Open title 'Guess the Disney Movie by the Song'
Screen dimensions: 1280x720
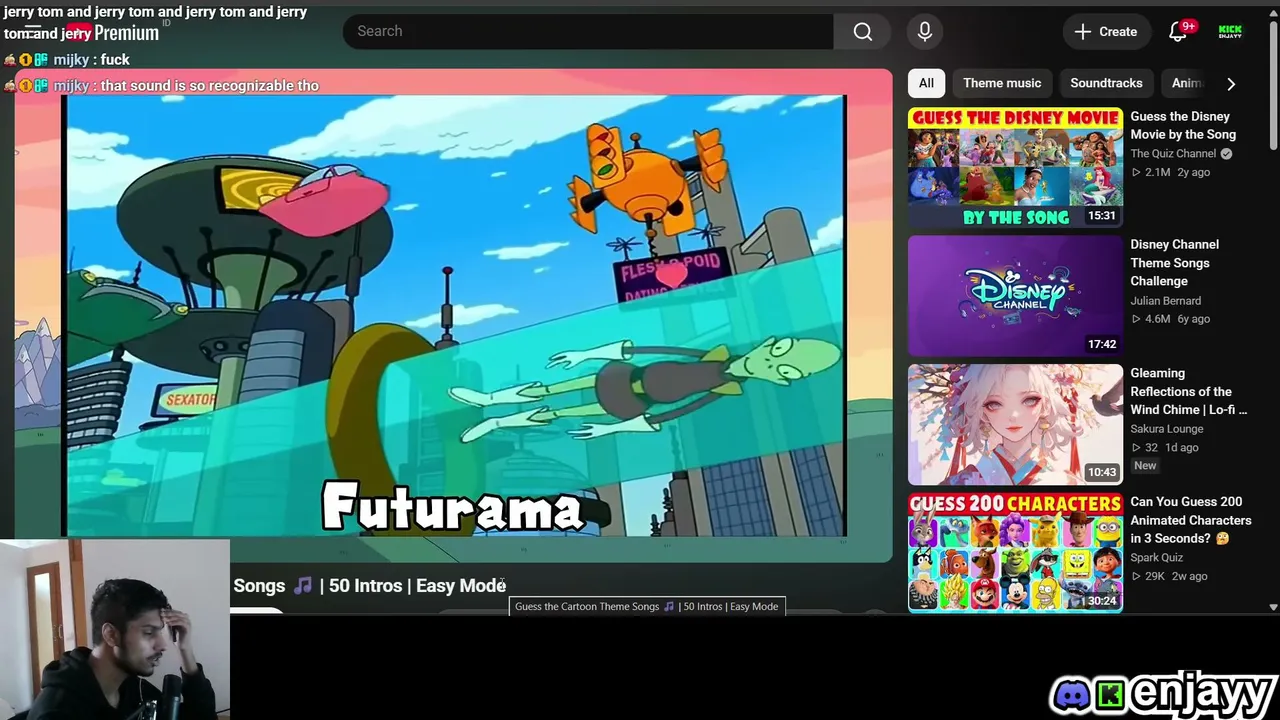point(1183,125)
